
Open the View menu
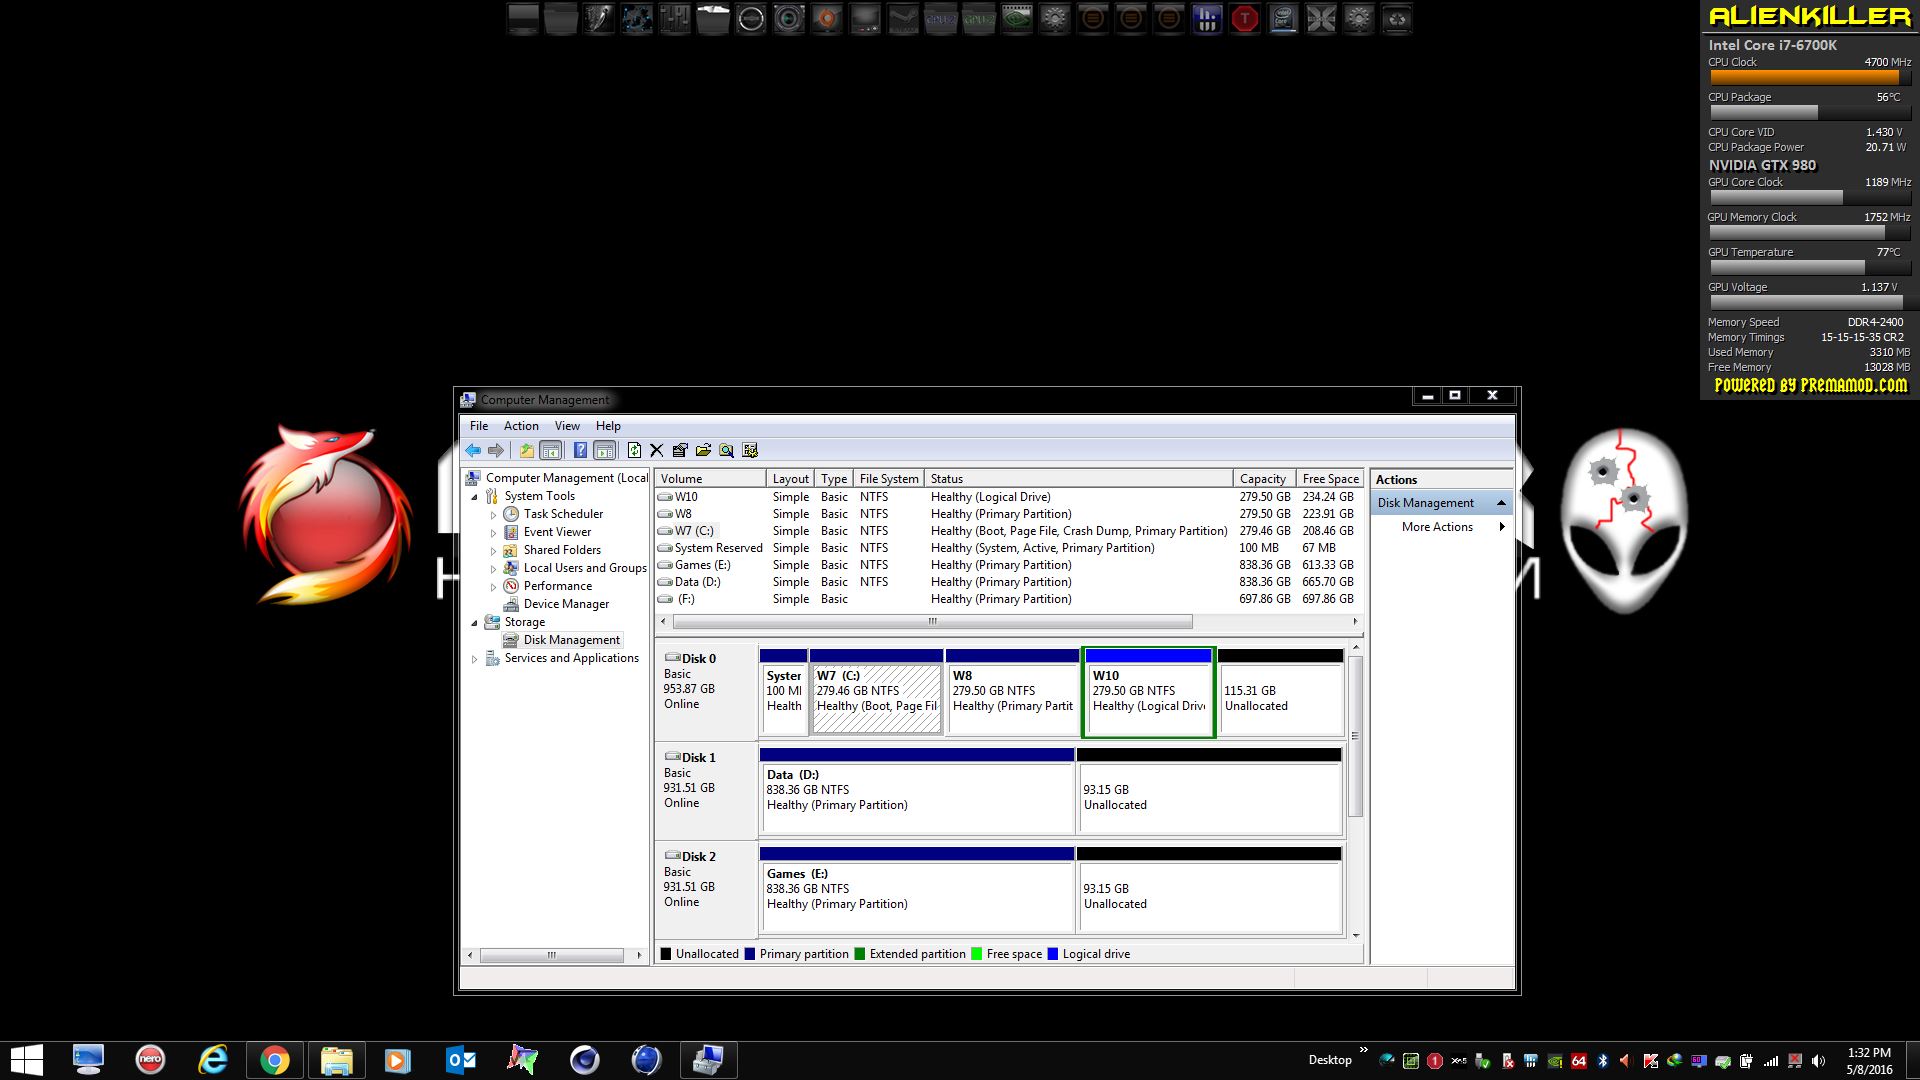pos(567,426)
